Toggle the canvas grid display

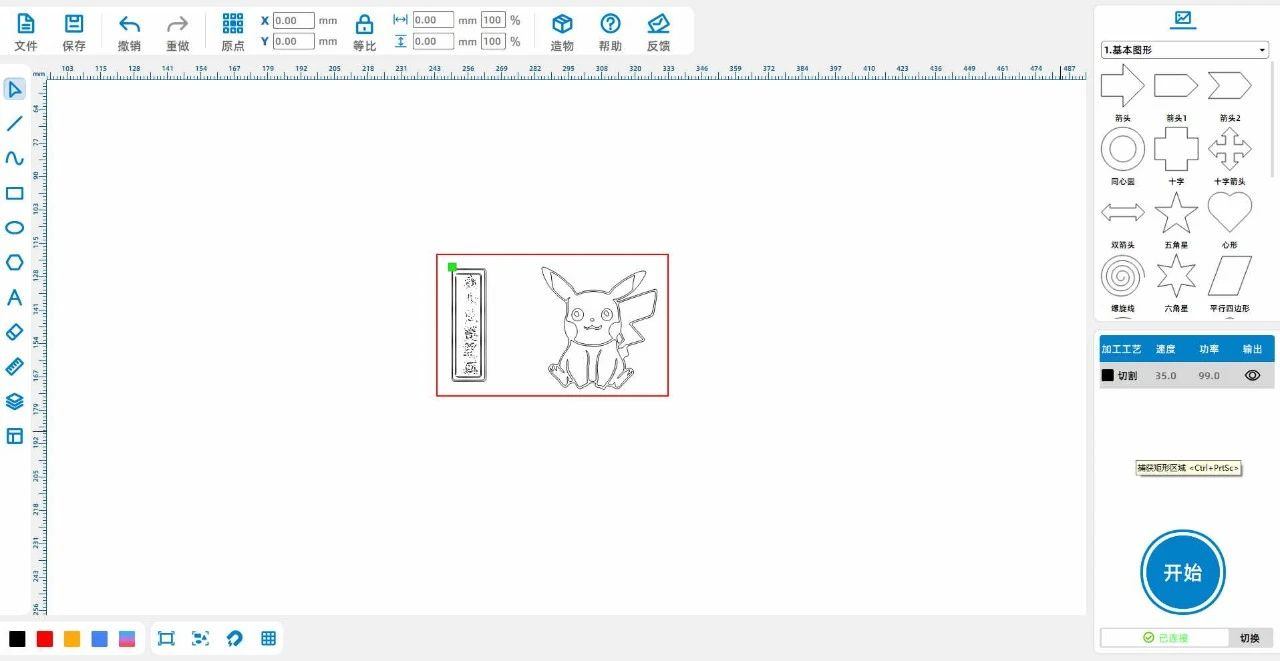click(268, 638)
